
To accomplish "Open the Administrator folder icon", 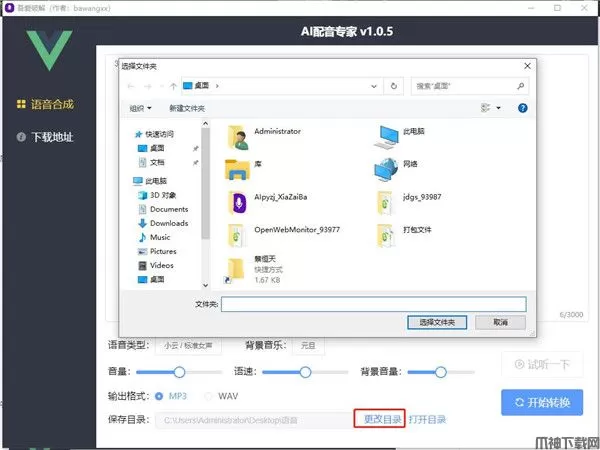I will click(238, 137).
